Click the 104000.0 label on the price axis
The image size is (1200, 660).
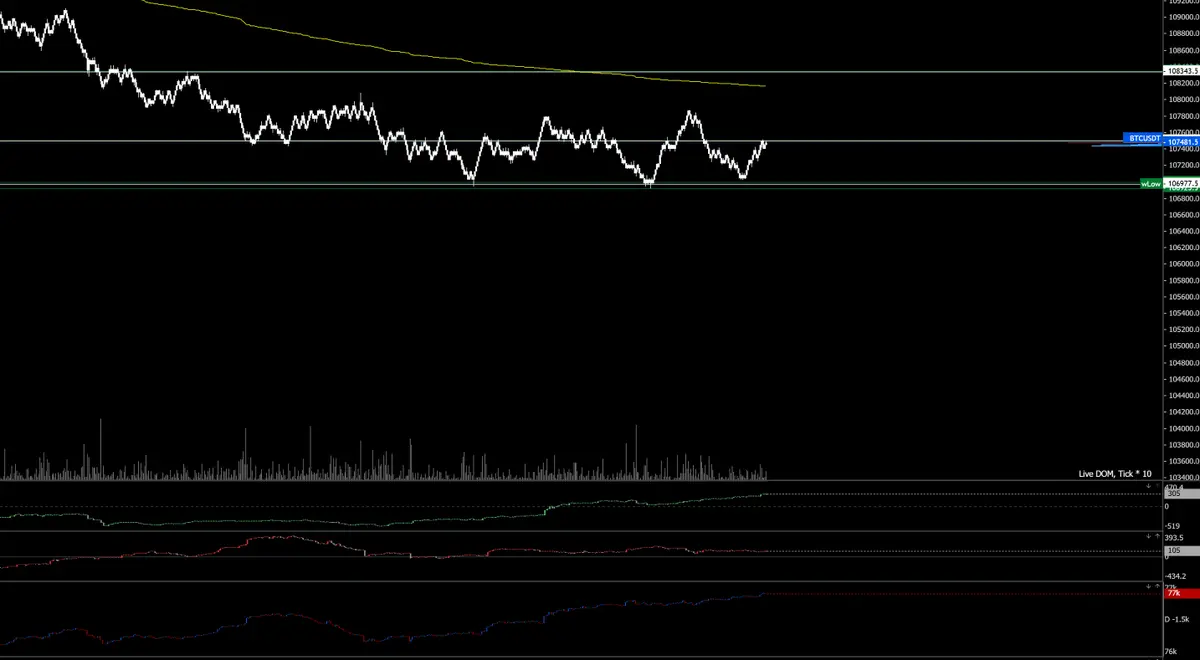click(1183, 429)
